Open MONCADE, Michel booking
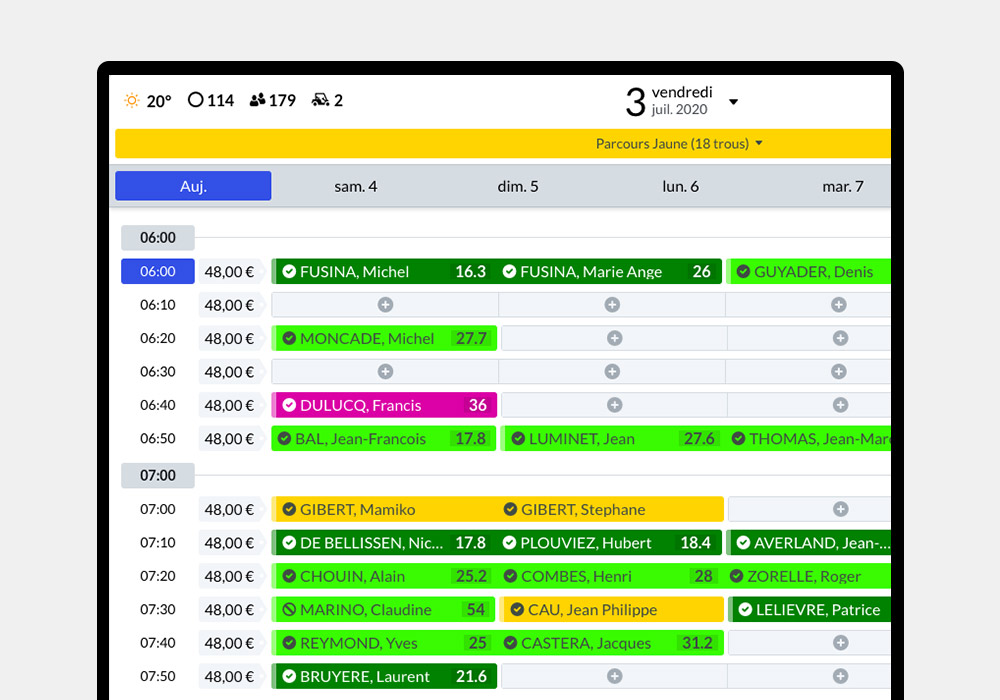The height and width of the screenshot is (700, 1000). 385,339
